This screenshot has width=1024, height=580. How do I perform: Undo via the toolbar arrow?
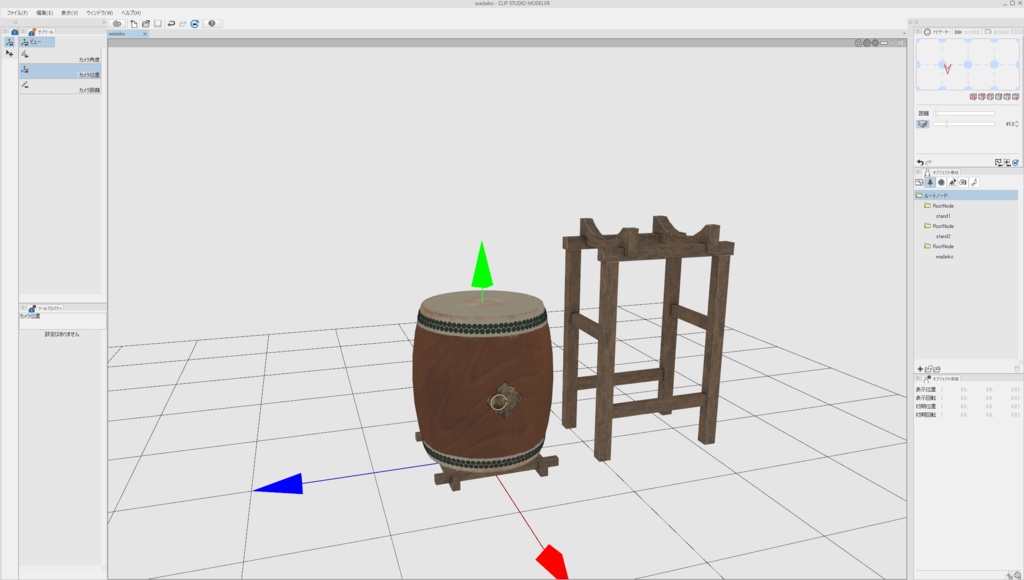coord(171,24)
